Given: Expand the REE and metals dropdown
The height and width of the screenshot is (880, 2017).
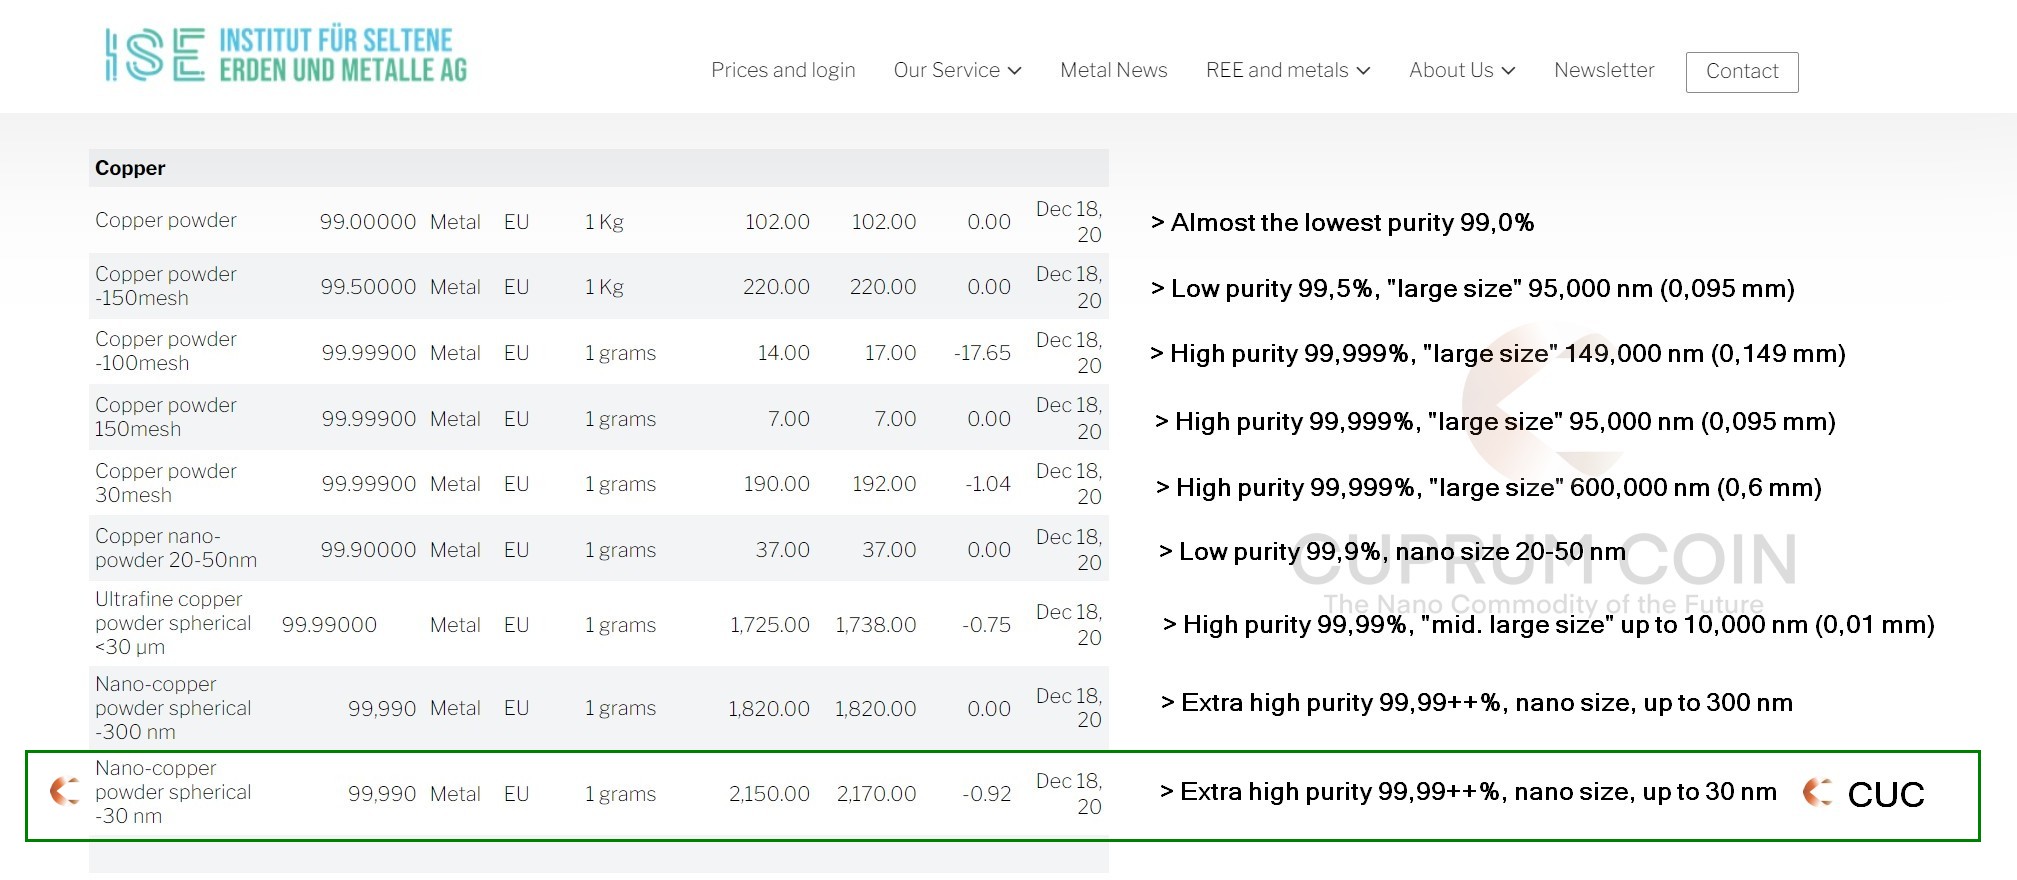Looking at the screenshot, I should (x=1287, y=70).
